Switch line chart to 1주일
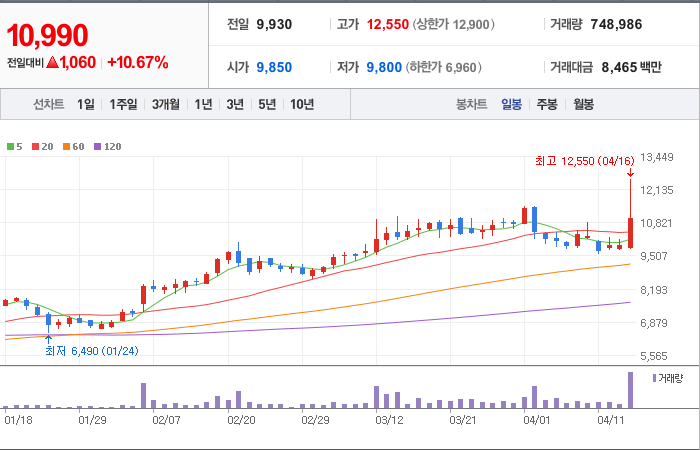 coord(123,104)
